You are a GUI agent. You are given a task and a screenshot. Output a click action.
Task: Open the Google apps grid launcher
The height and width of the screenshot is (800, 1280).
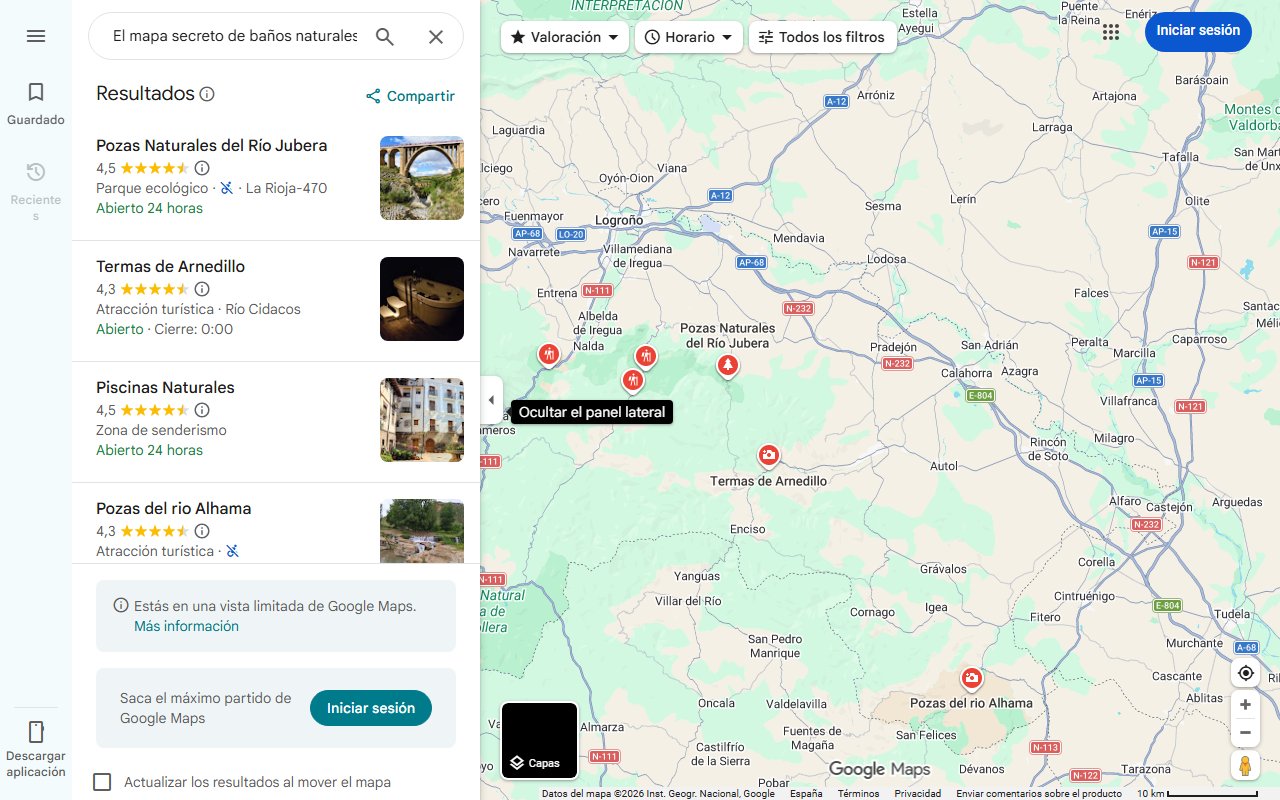1110,32
